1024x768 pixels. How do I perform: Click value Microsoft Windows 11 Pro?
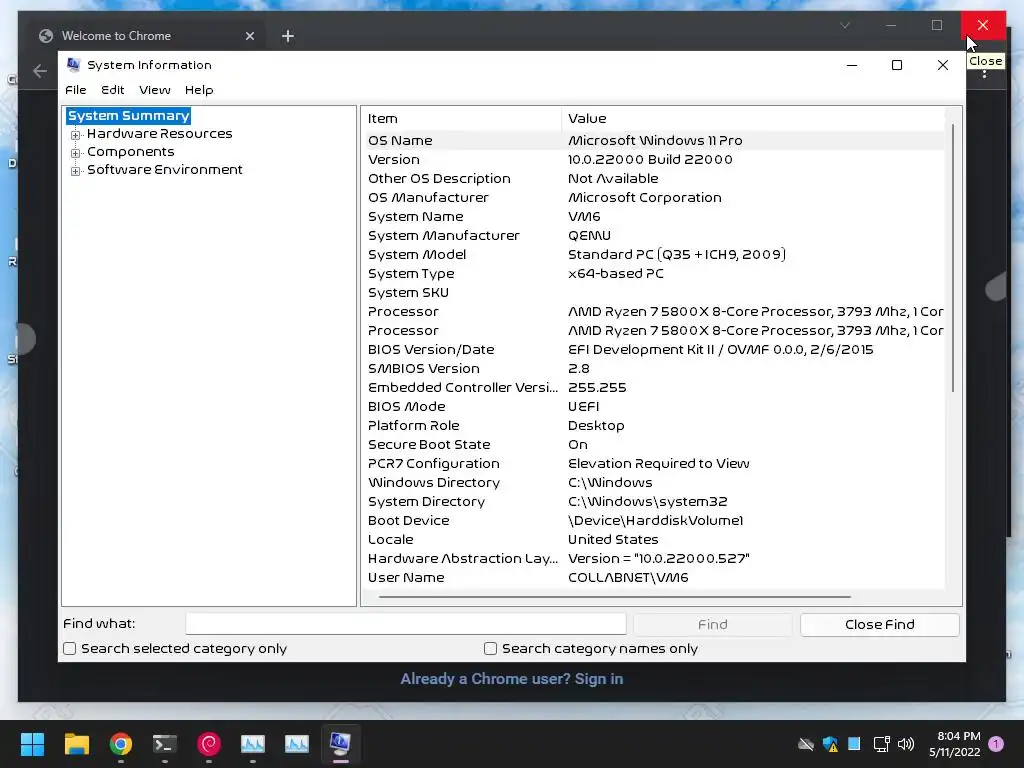click(655, 140)
